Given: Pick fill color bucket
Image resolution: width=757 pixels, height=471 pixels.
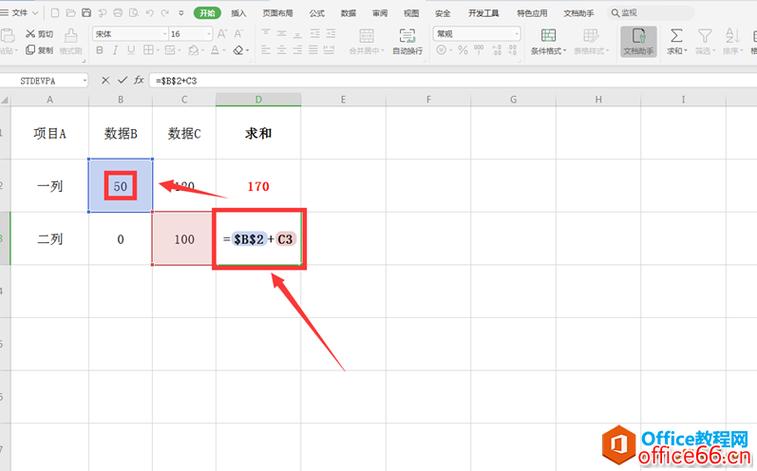Looking at the screenshot, I should pyautogui.click(x=195, y=50).
